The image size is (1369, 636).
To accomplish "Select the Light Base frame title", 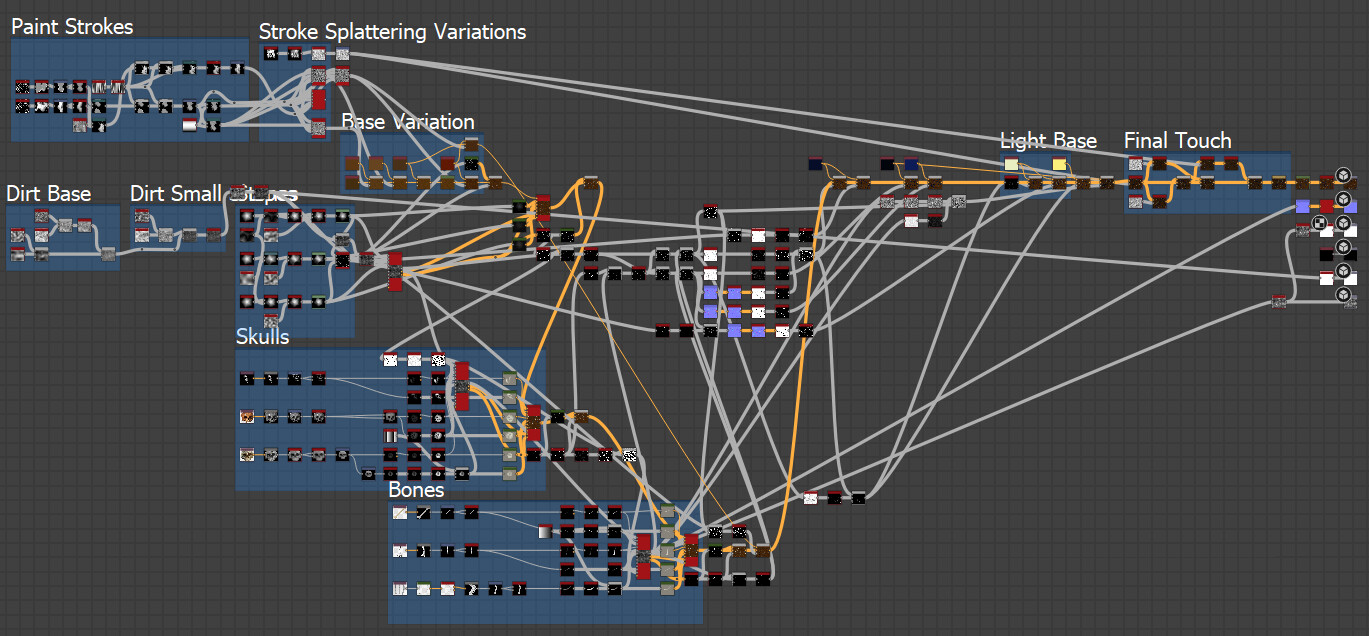I will 1048,141.
